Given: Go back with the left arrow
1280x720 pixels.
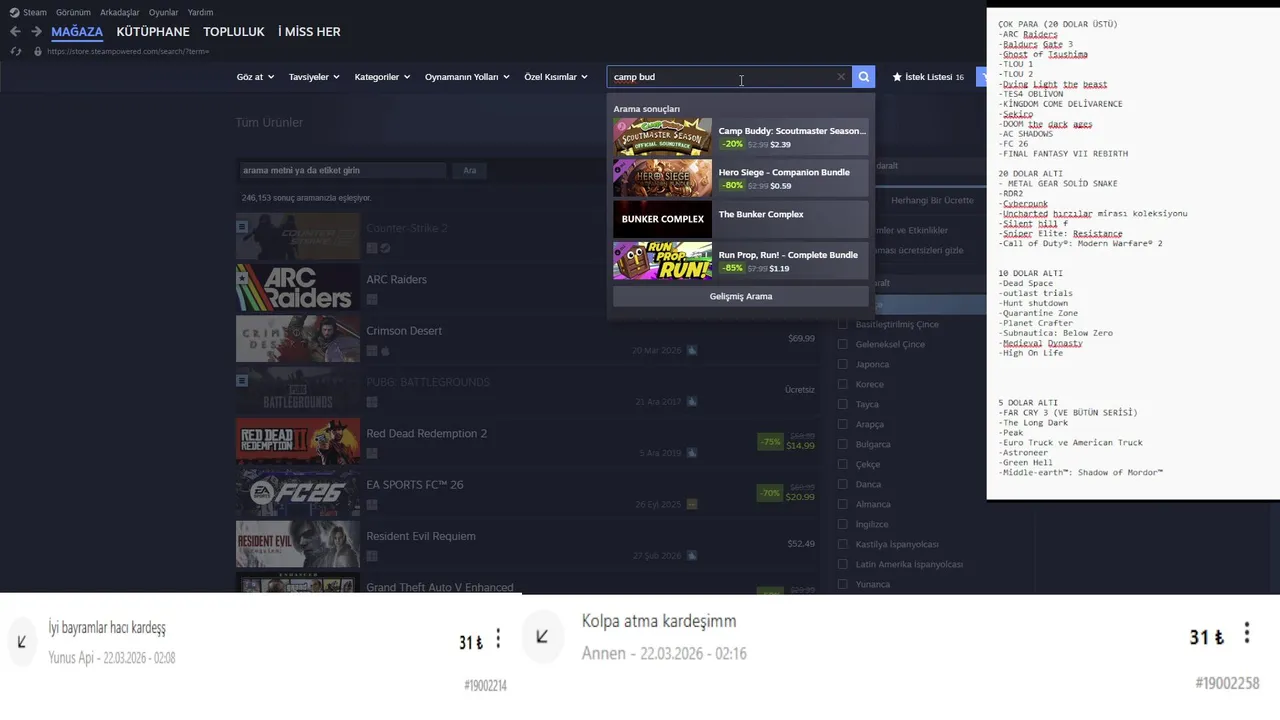Looking at the screenshot, I should [x=15, y=32].
